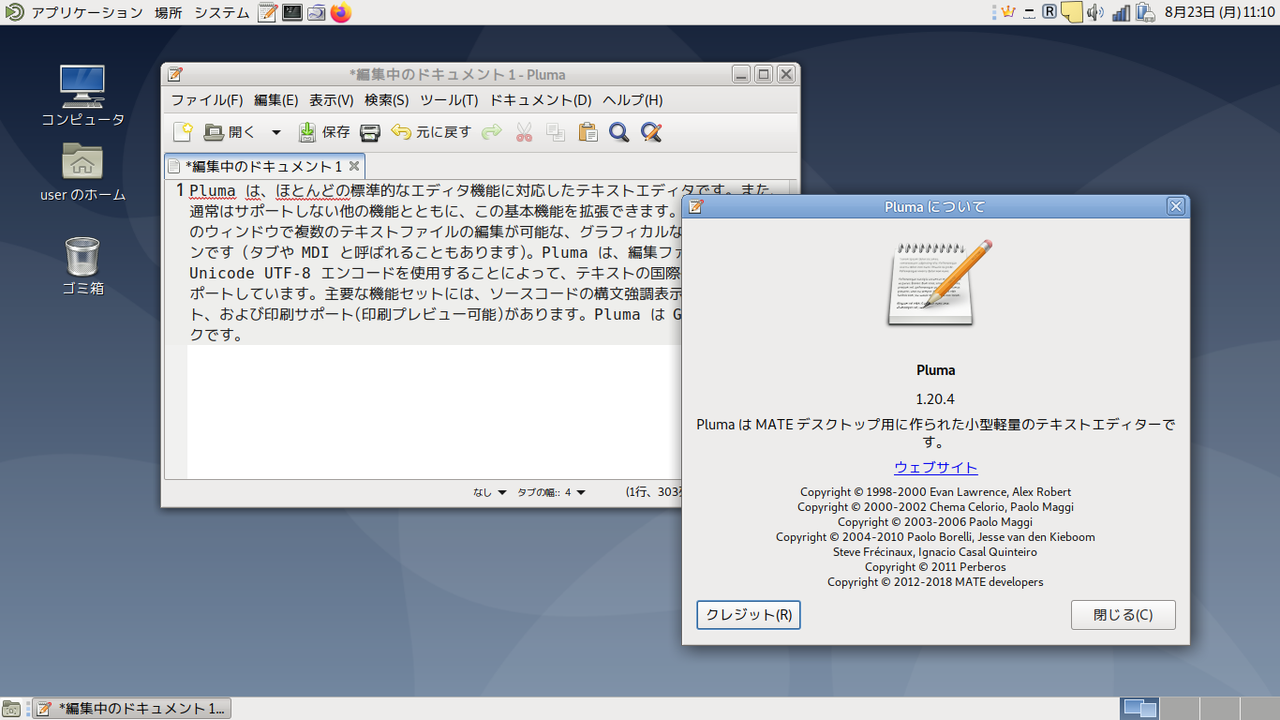
Task: Create a new document in Pluma toolbar
Action: [182, 132]
